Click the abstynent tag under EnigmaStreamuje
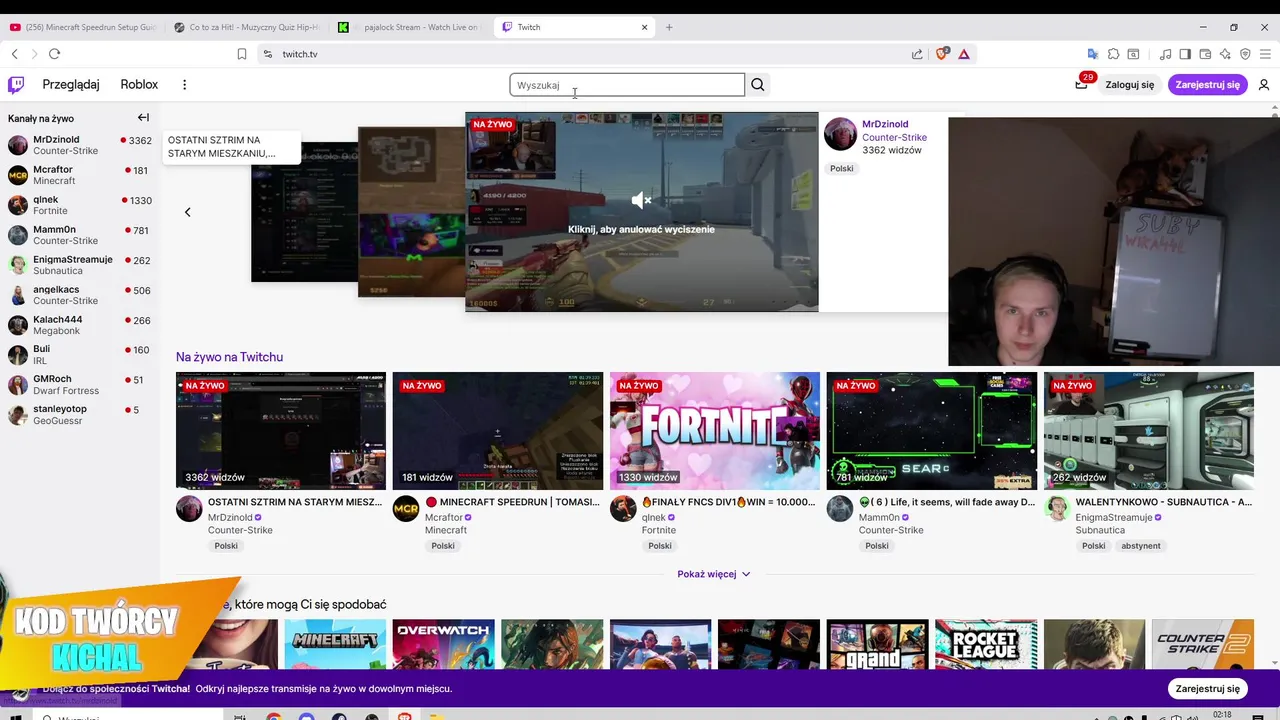 click(x=1140, y=546)
